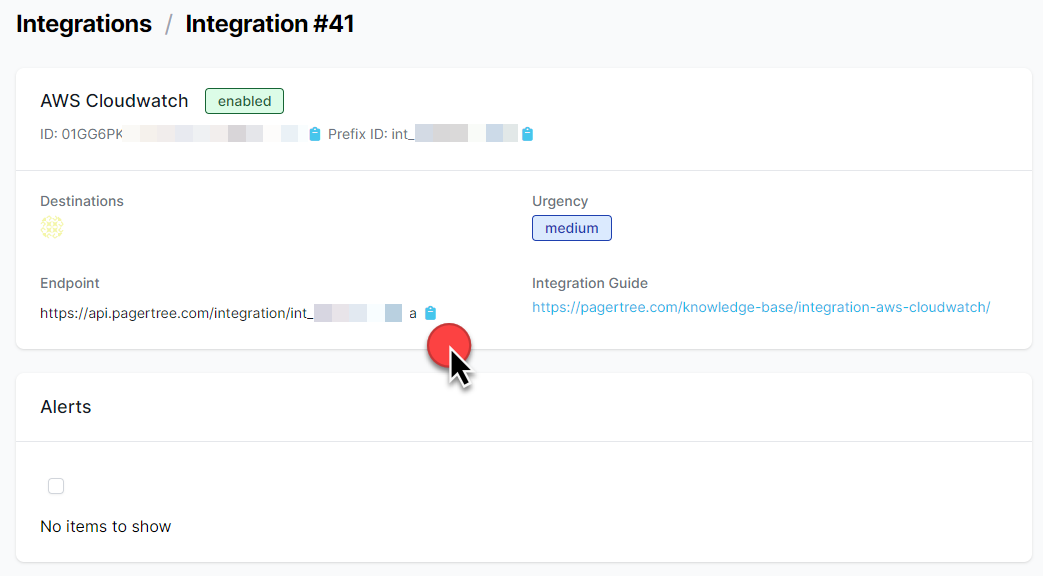Click the clipboard icon after the endpoint link
Image resolution: width=1043 pixels, height=576 pixels.
tap(430, 312)
